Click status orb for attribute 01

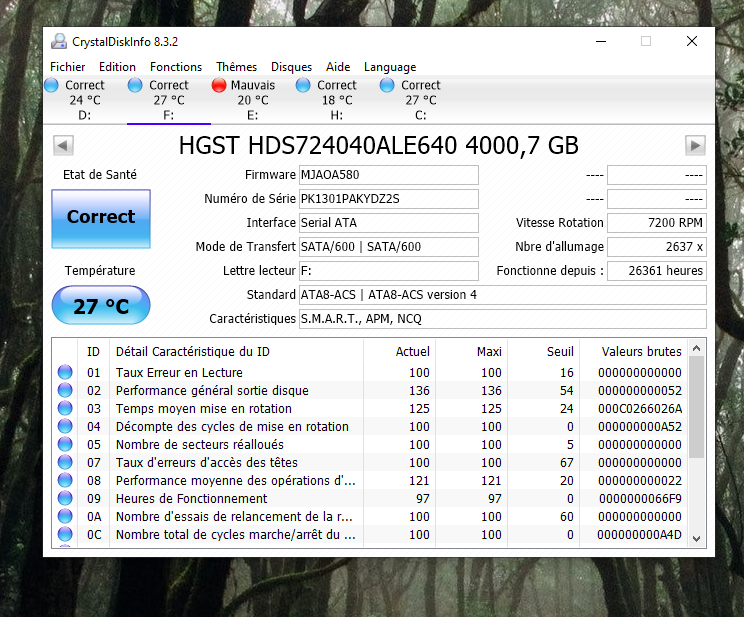point(65,372)
